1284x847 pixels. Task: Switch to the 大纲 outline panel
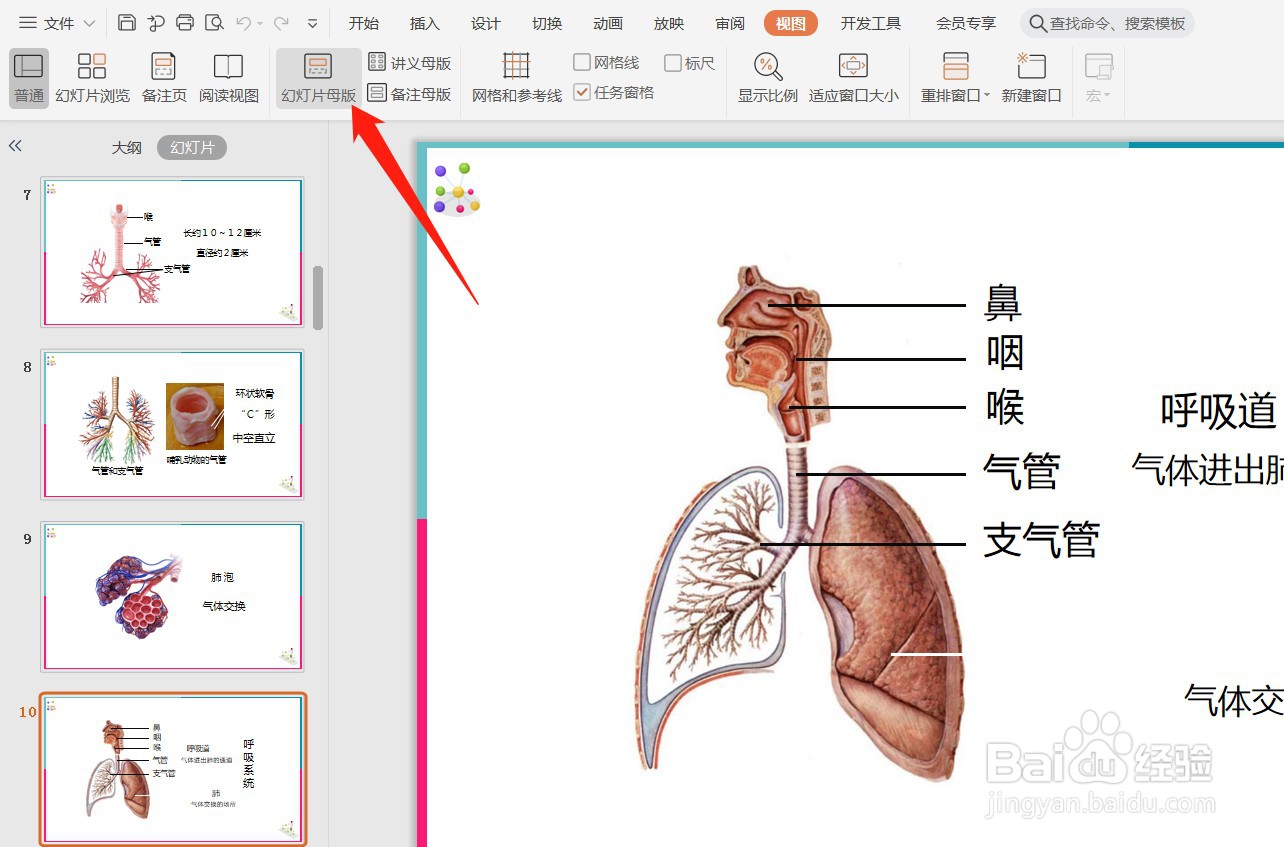(x=127, y=146)
